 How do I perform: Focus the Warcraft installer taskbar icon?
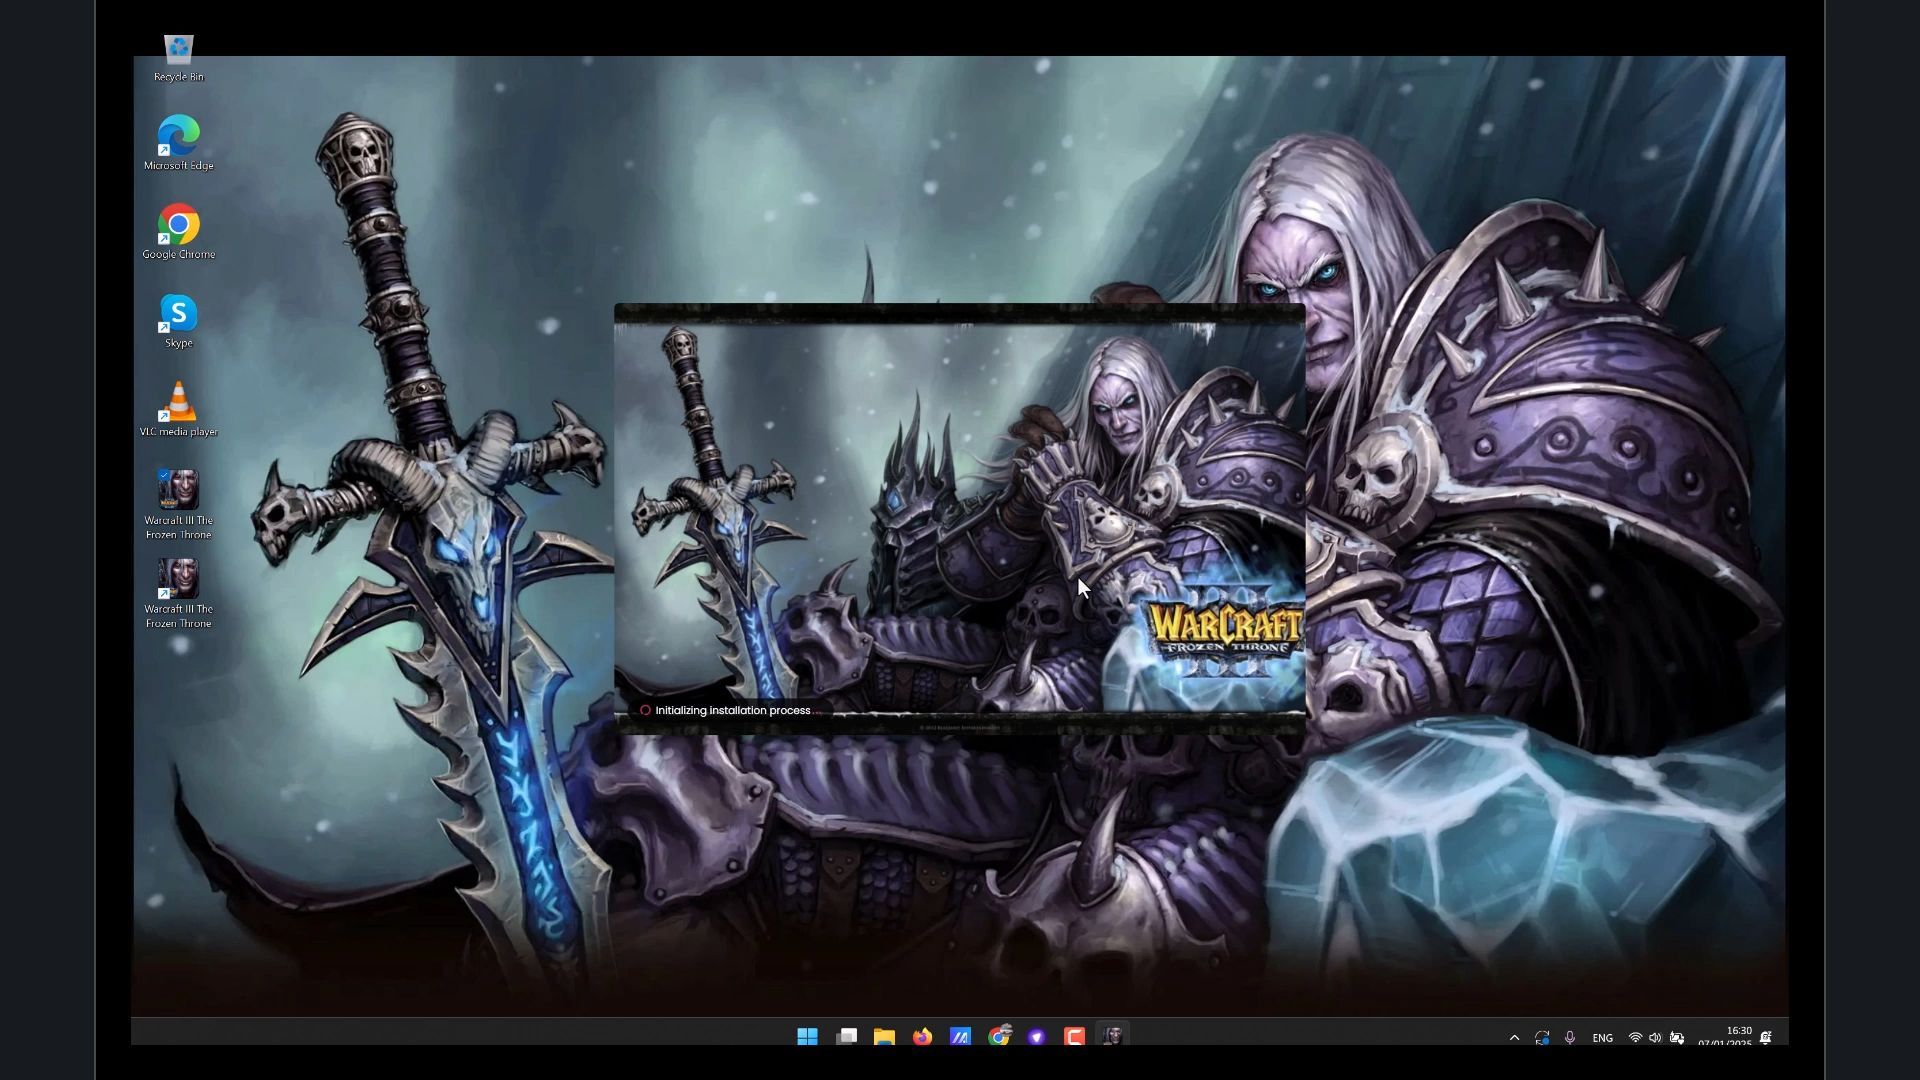pos(1112,1036)
